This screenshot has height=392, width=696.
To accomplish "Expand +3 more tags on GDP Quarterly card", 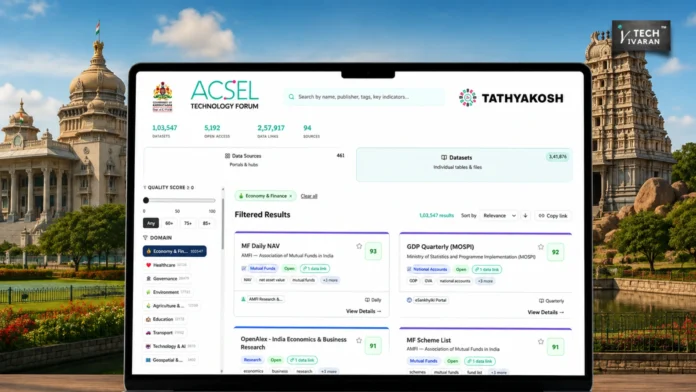I will [485, 281].
